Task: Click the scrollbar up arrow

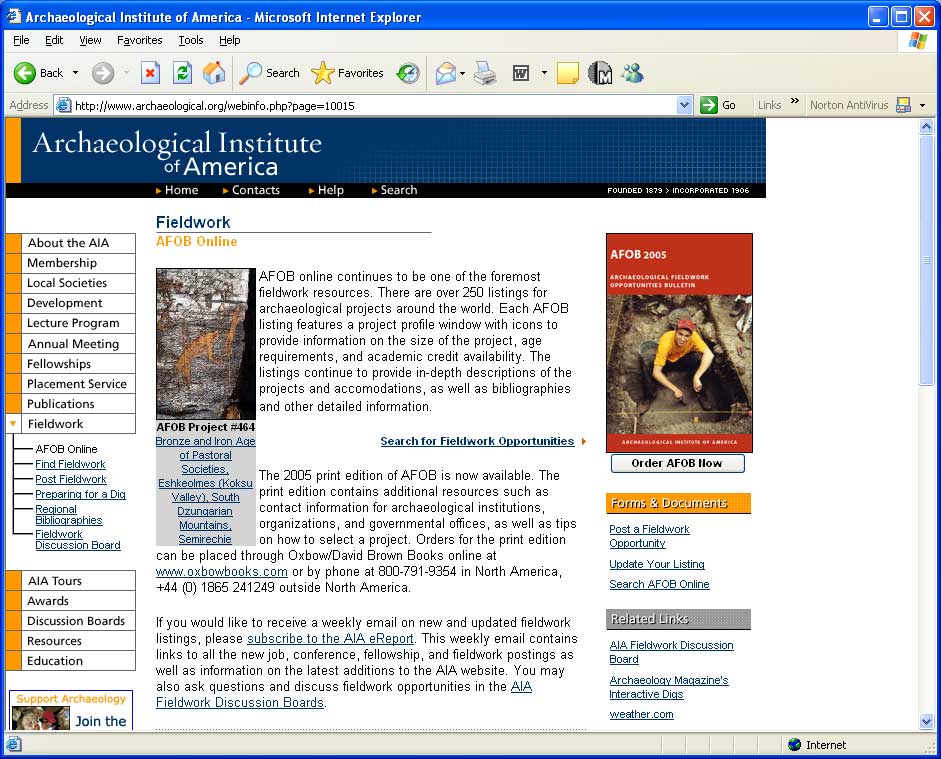Action: point(927,127)
